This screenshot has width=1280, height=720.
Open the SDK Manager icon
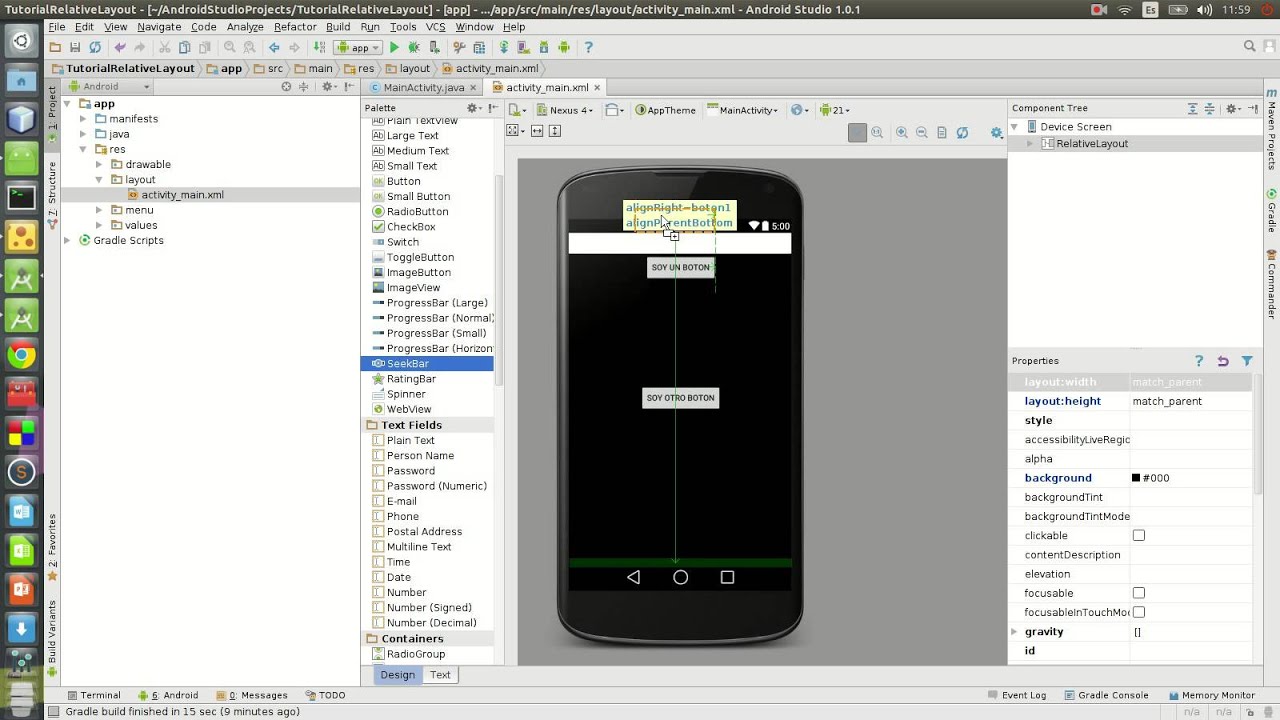[544, 47]
